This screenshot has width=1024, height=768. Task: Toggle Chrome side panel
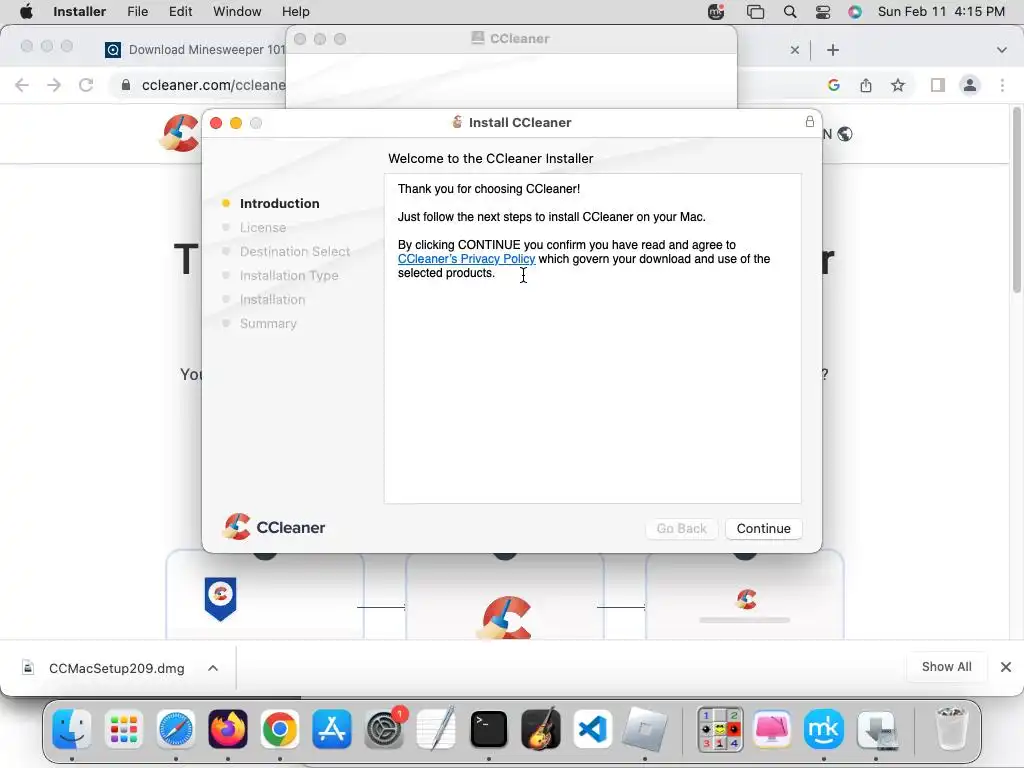937,85
